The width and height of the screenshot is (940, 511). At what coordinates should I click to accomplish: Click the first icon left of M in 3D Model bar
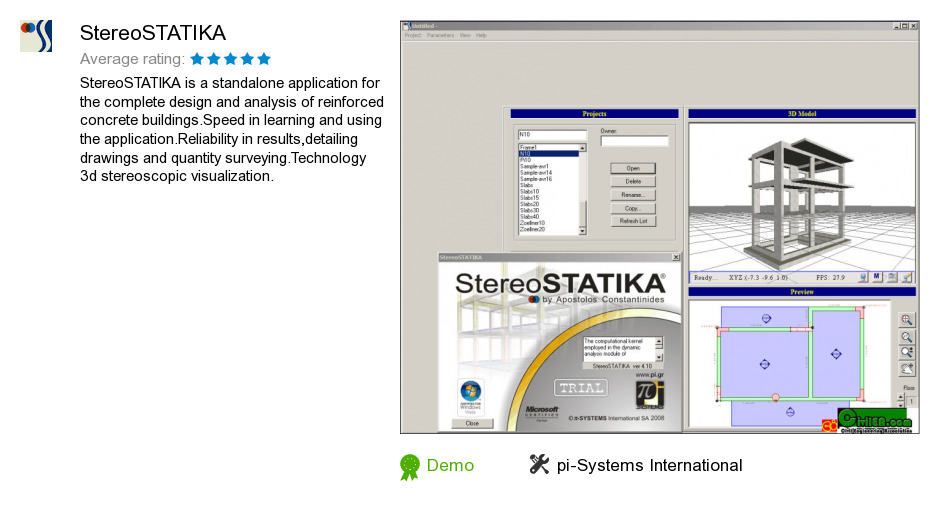point(863,277)
